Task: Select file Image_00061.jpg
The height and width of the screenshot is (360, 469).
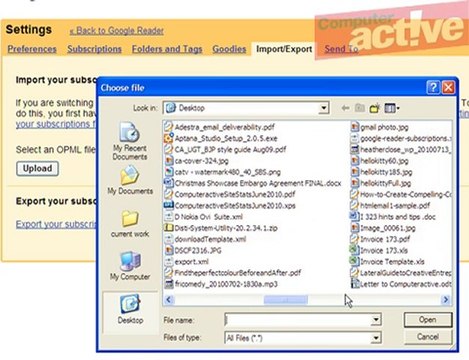Action: (x=383, y=228)
